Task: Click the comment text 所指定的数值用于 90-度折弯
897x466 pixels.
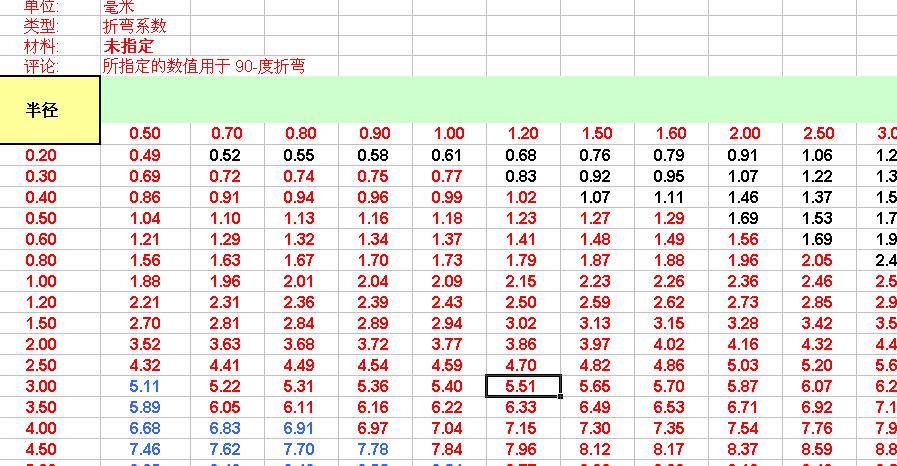Action: (x=204, y=66)
